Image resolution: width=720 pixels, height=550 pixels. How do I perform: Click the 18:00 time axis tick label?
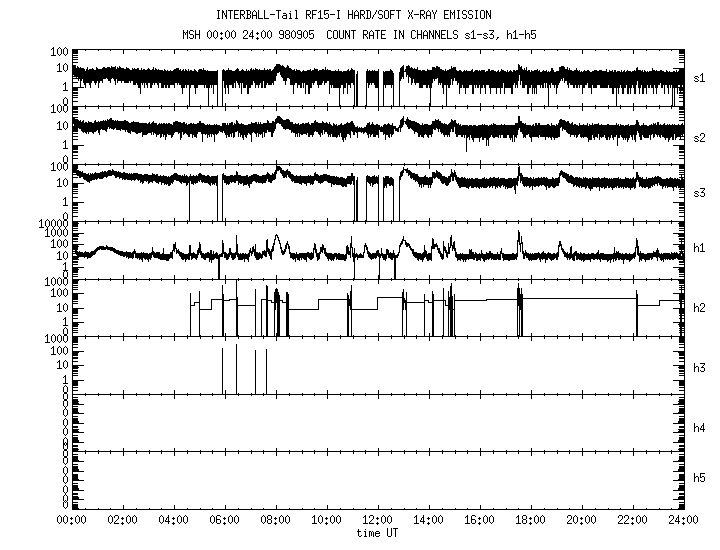(x=530, y=520)
